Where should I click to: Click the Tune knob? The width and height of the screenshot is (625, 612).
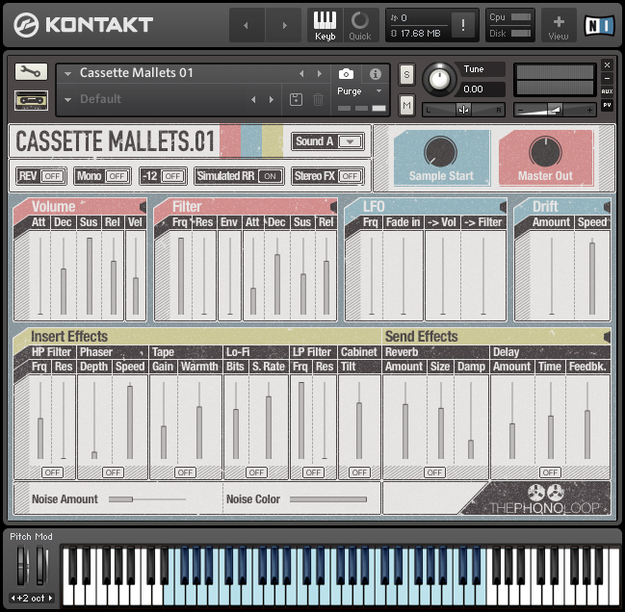439,79
